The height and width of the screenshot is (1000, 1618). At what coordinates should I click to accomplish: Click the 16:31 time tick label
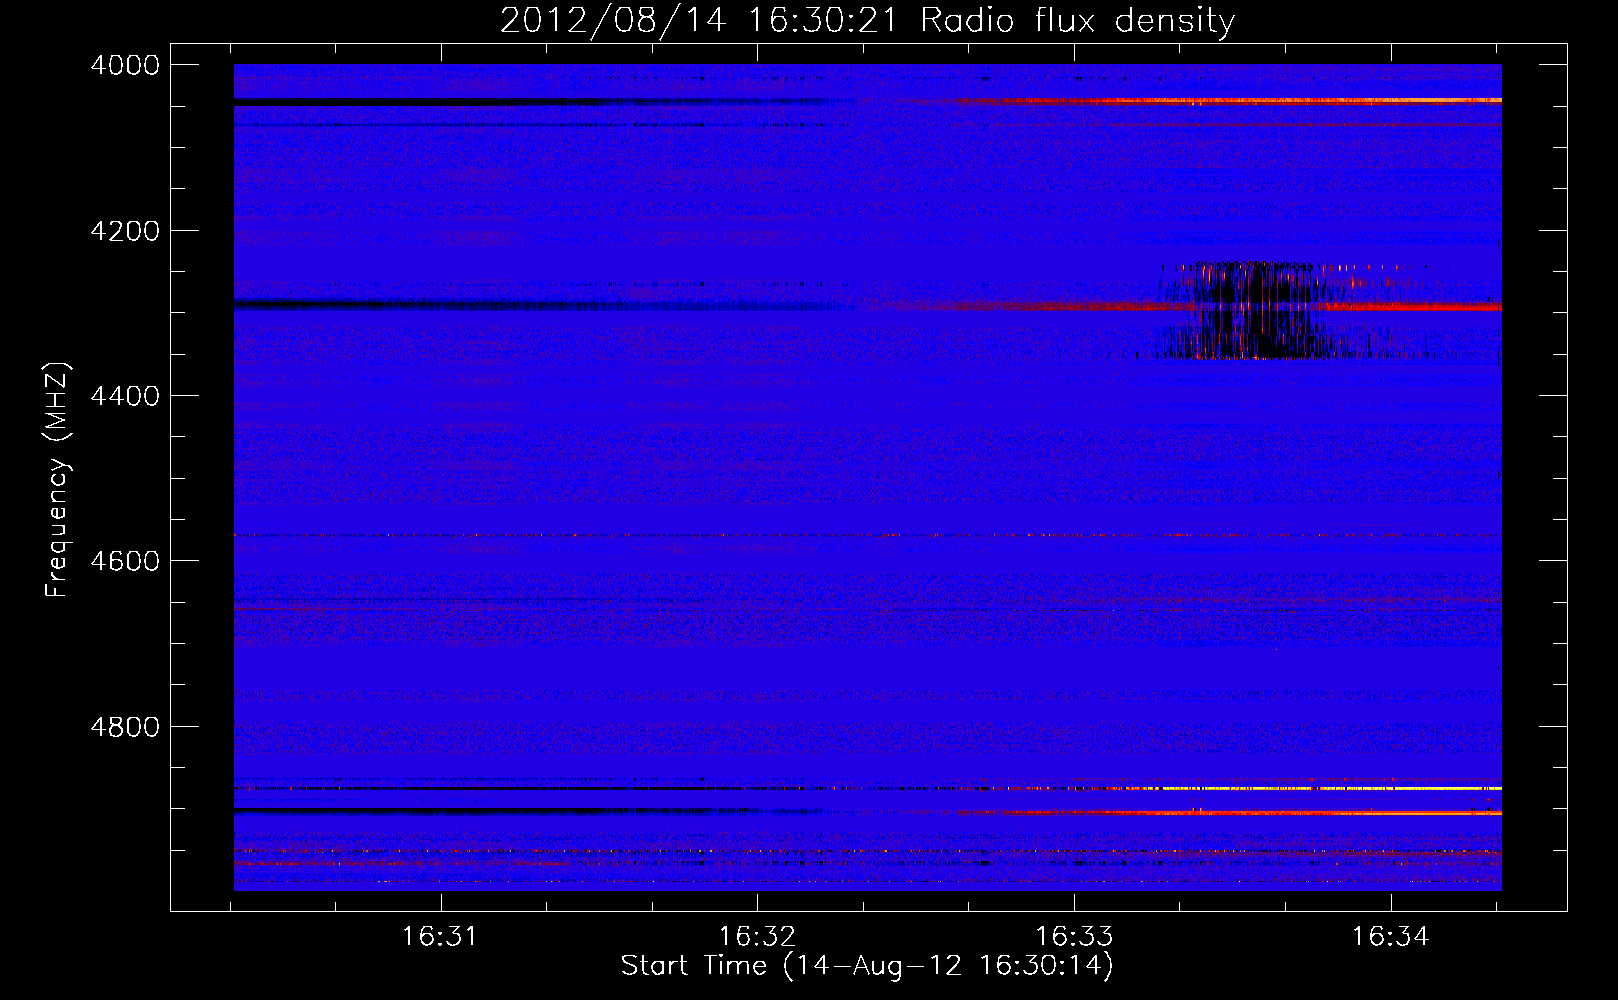point(439,937)
